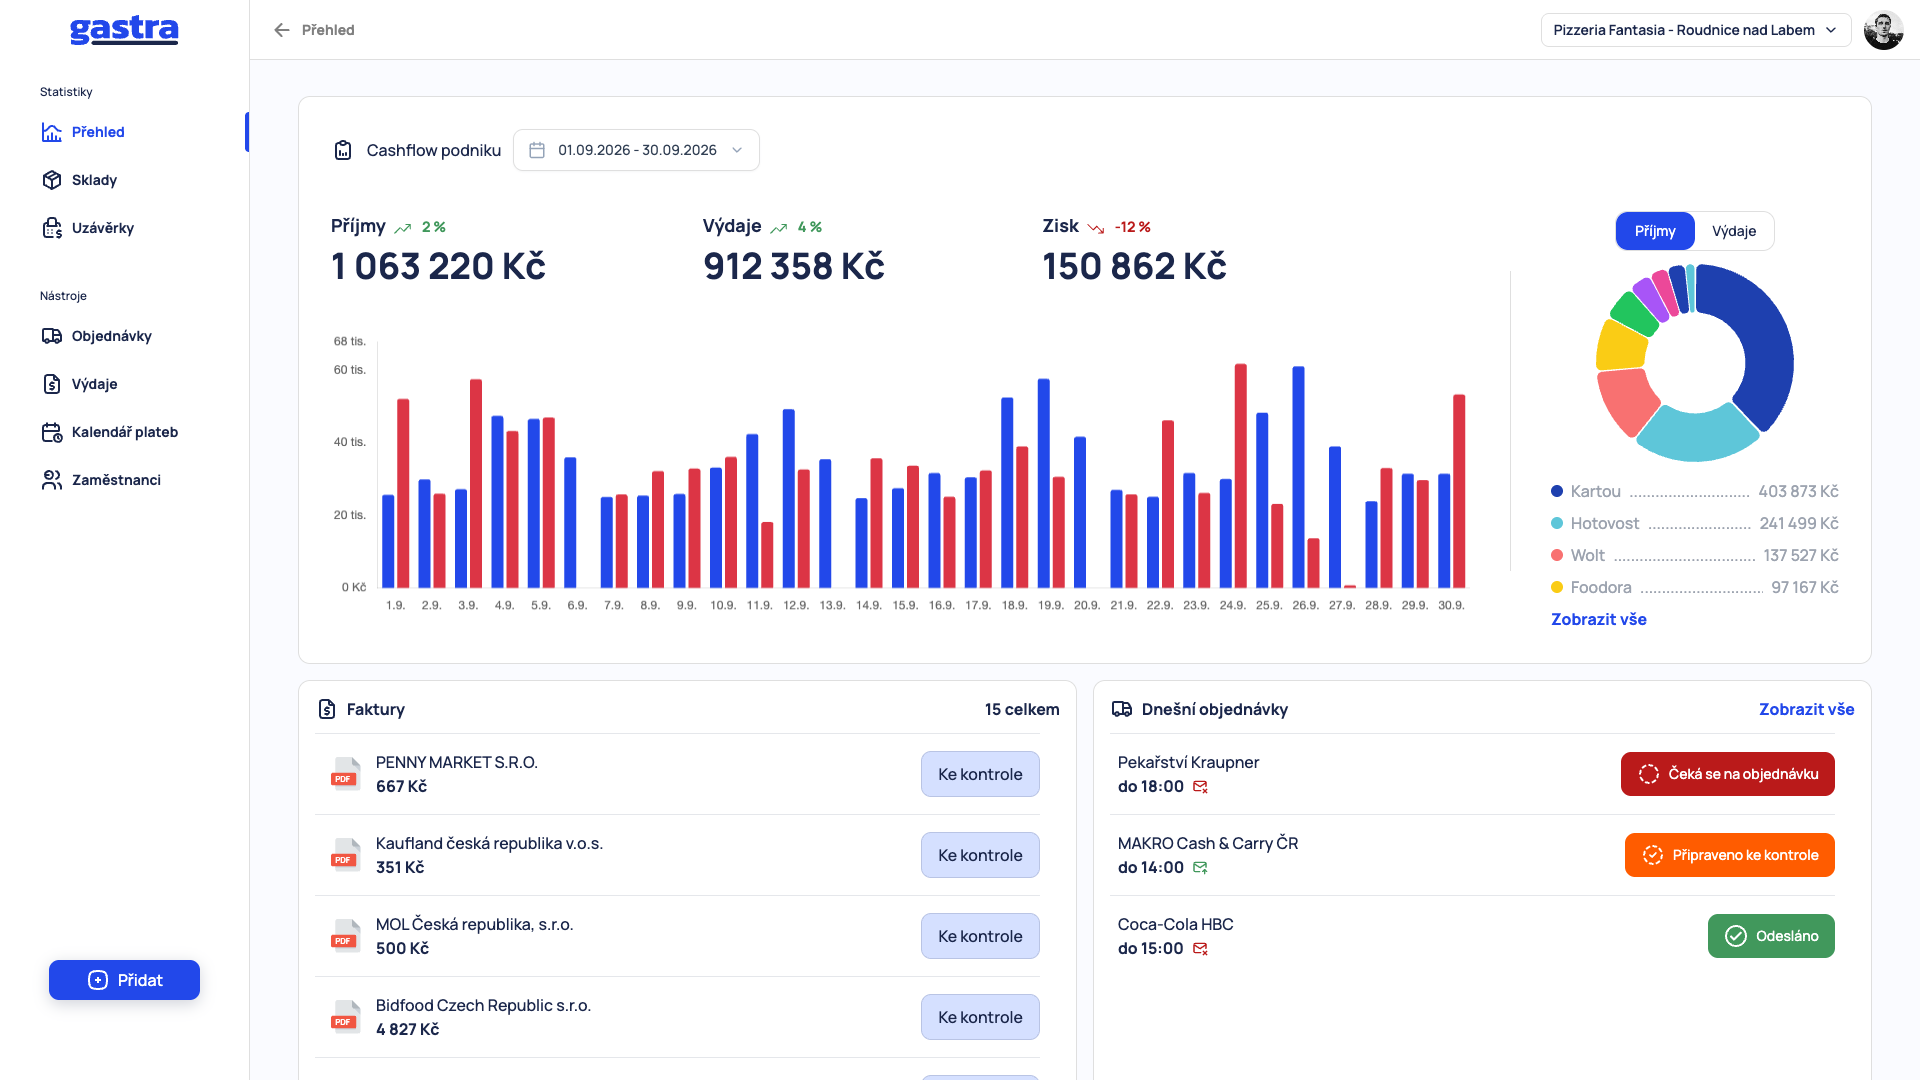1920x1080 pixels.
Task: Click Ke kontrole for Bidfood invoice
Action: click(980, 1017)
